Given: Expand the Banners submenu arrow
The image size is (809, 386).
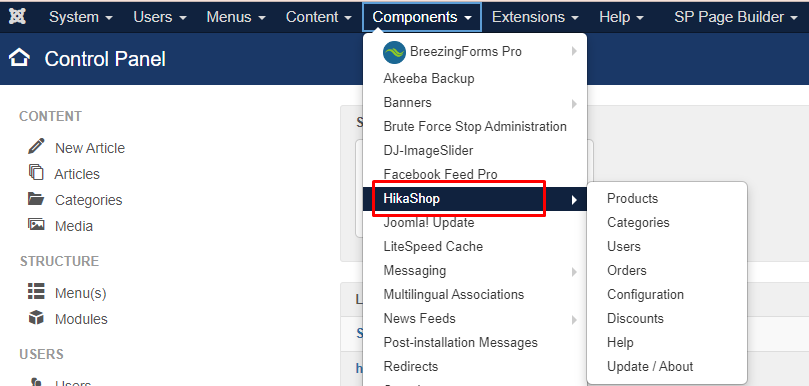Looking at the screenshot, I should (574, 104).
